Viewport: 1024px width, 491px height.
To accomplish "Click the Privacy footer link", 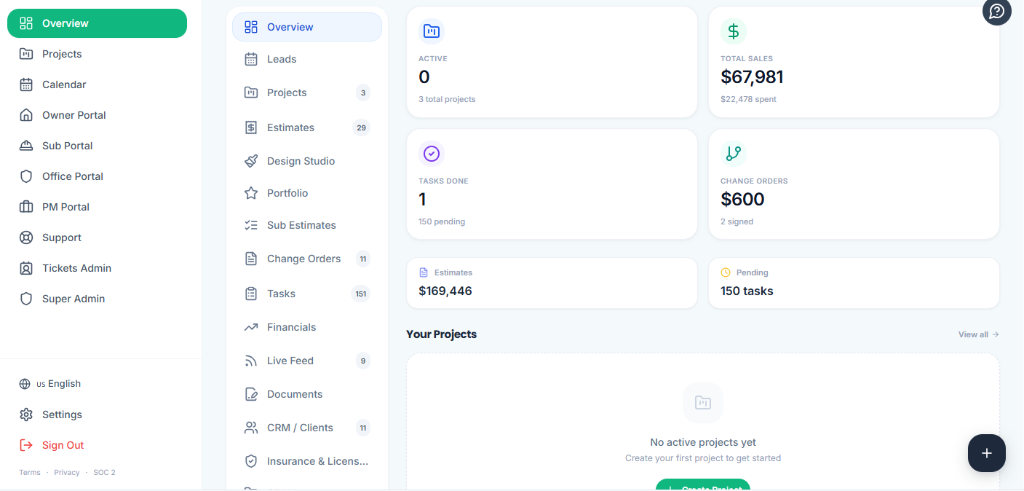I will pyautogui.click(x=67, y=472).
